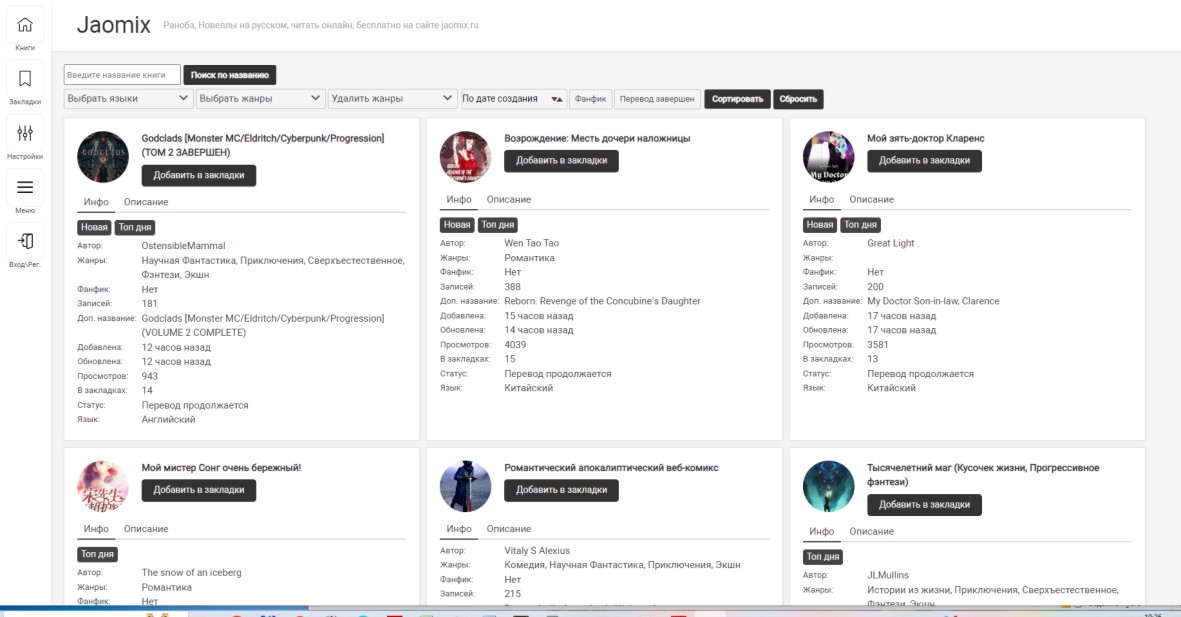
Task: Toggle the Перевод завершен filter
Action: coord(656,99)
